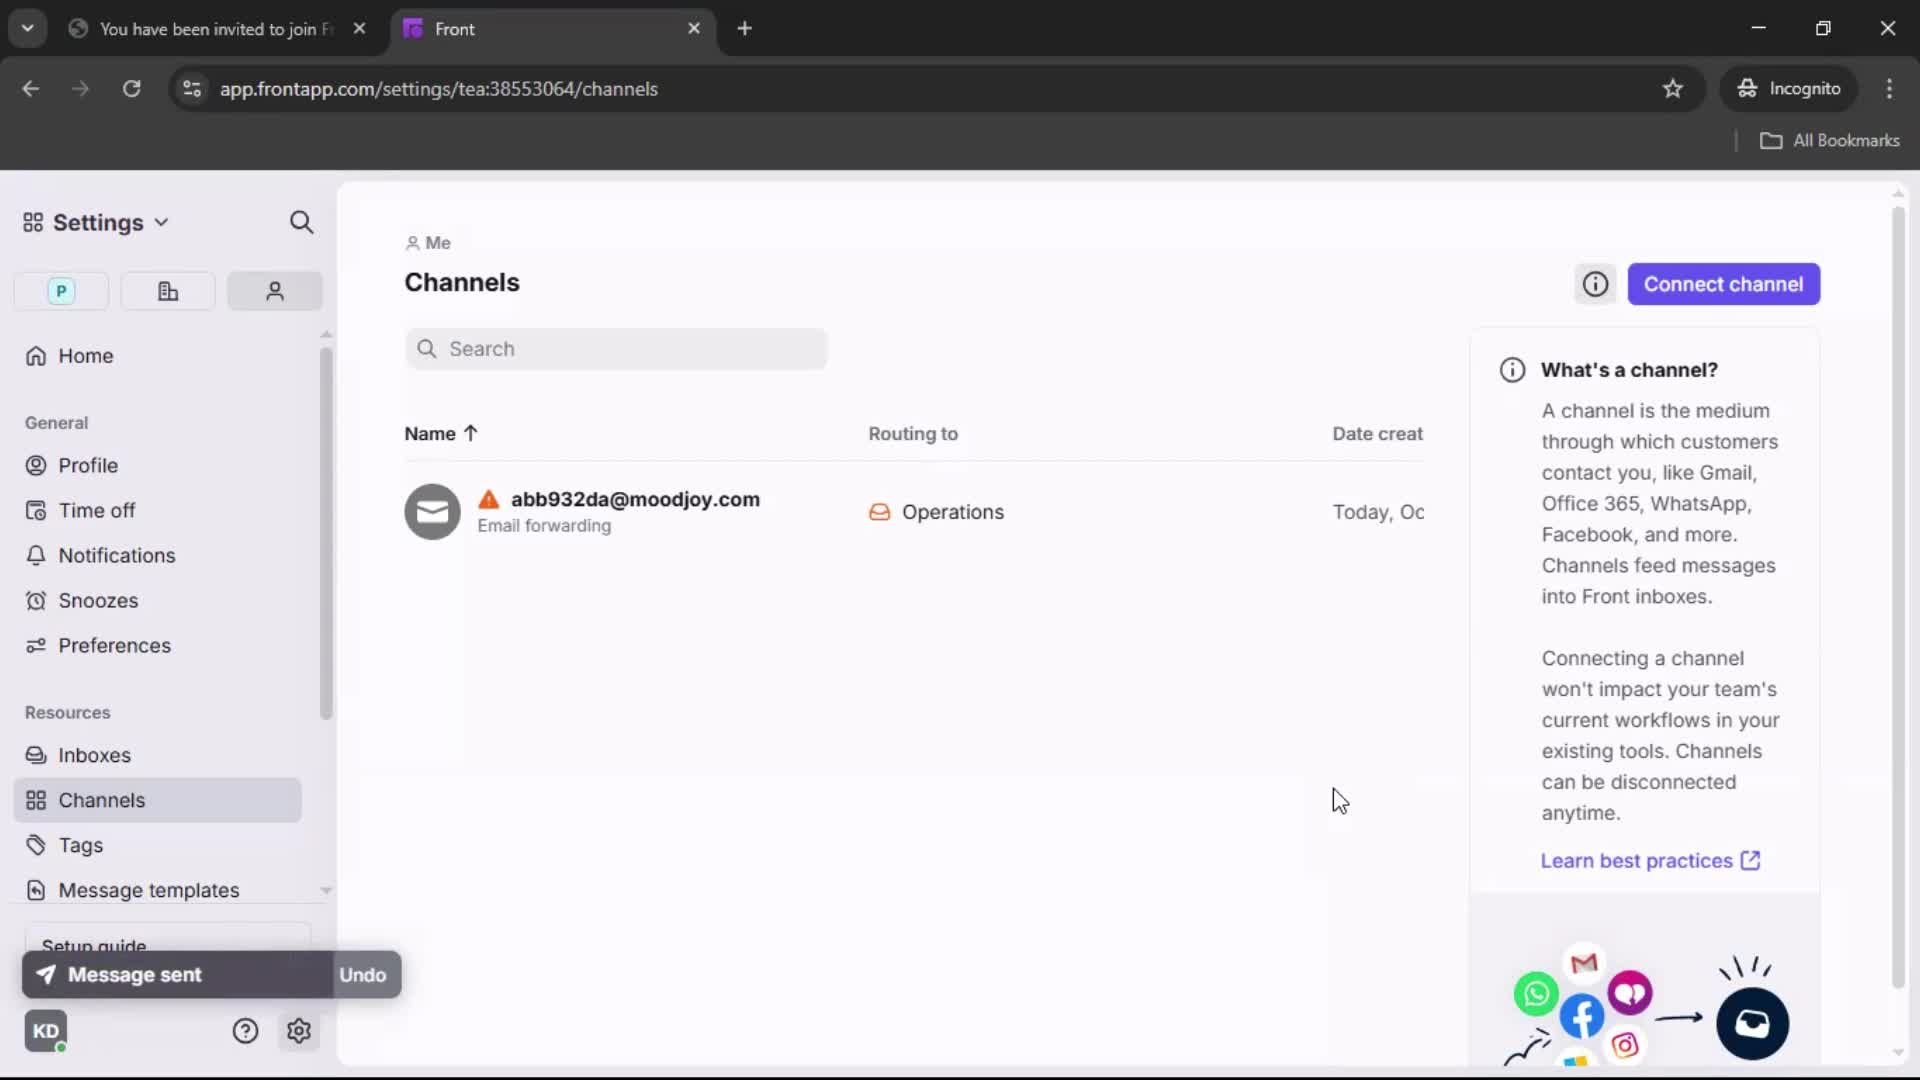
Task: Click the info icon beside Connect channel
Action: pos(1595,284)
